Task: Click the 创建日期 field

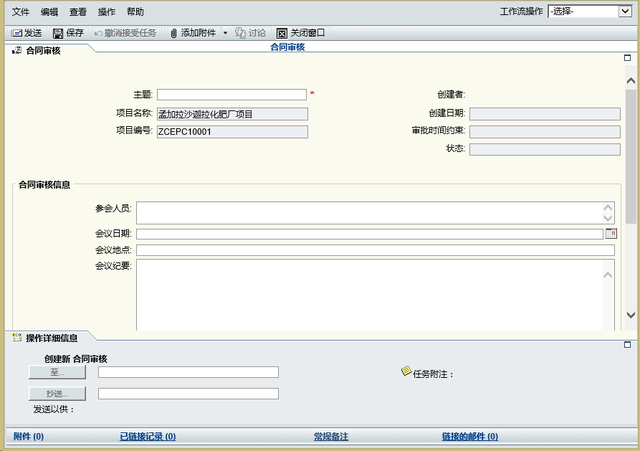Action: [x=545, y=114]
